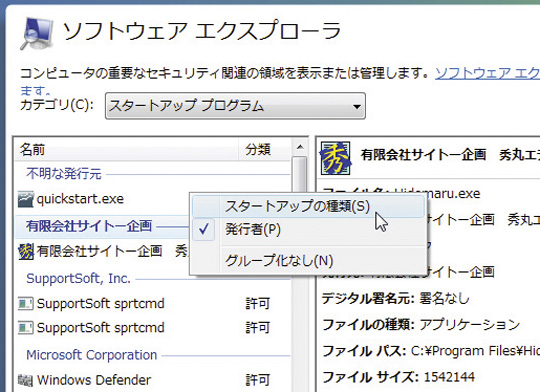Sort by the 分類 column header

point(264,150)
